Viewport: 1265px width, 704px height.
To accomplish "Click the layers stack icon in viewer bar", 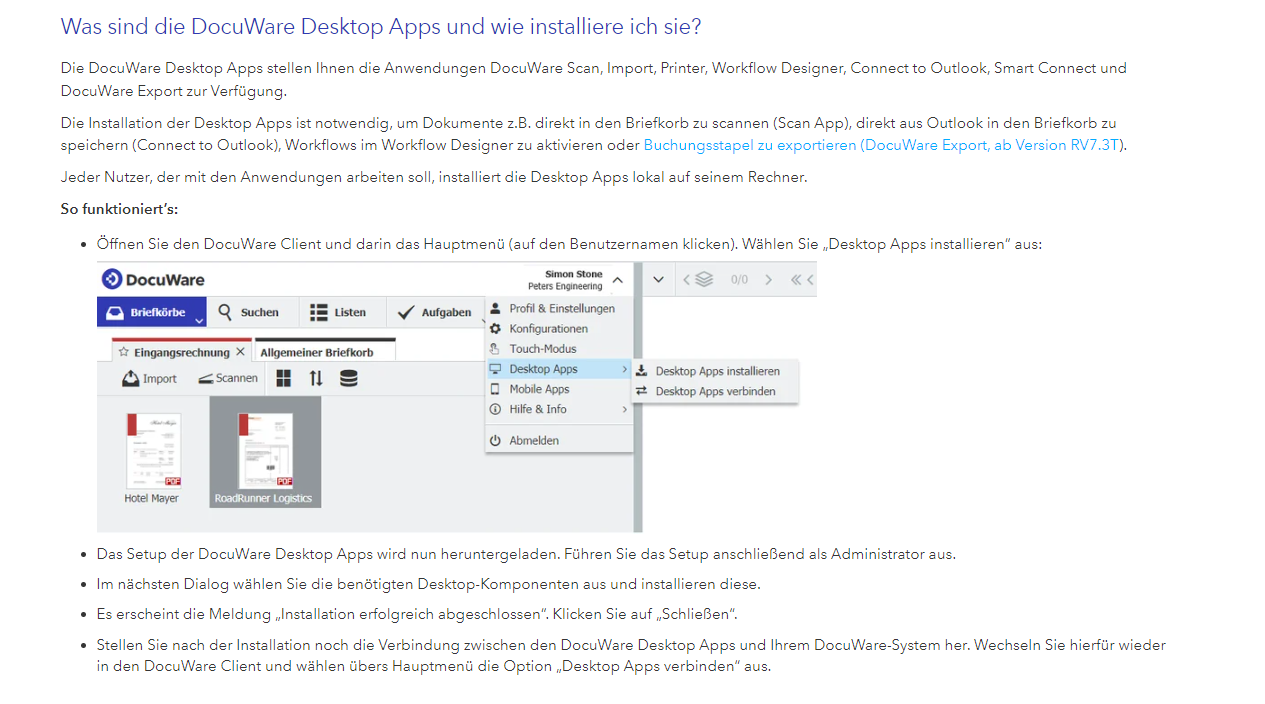I will point(704,279).
